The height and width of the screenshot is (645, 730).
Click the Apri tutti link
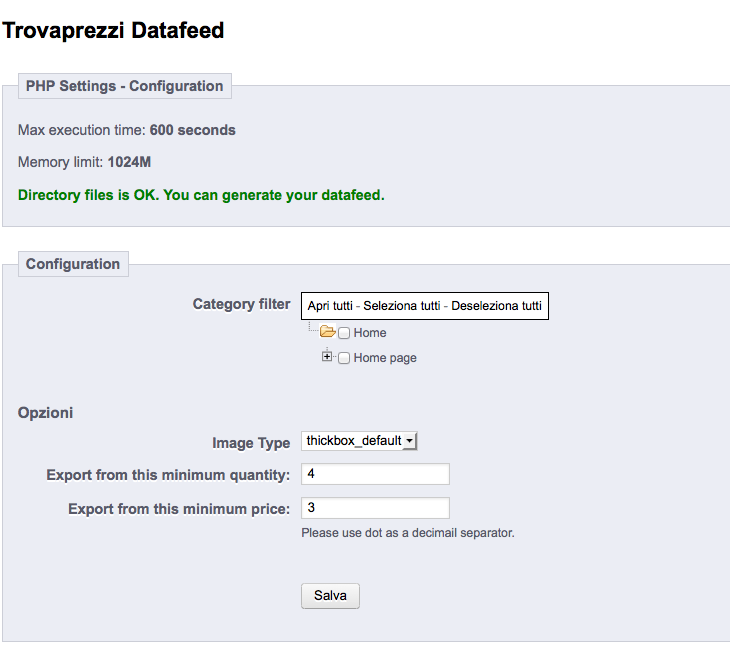point(330,306)
